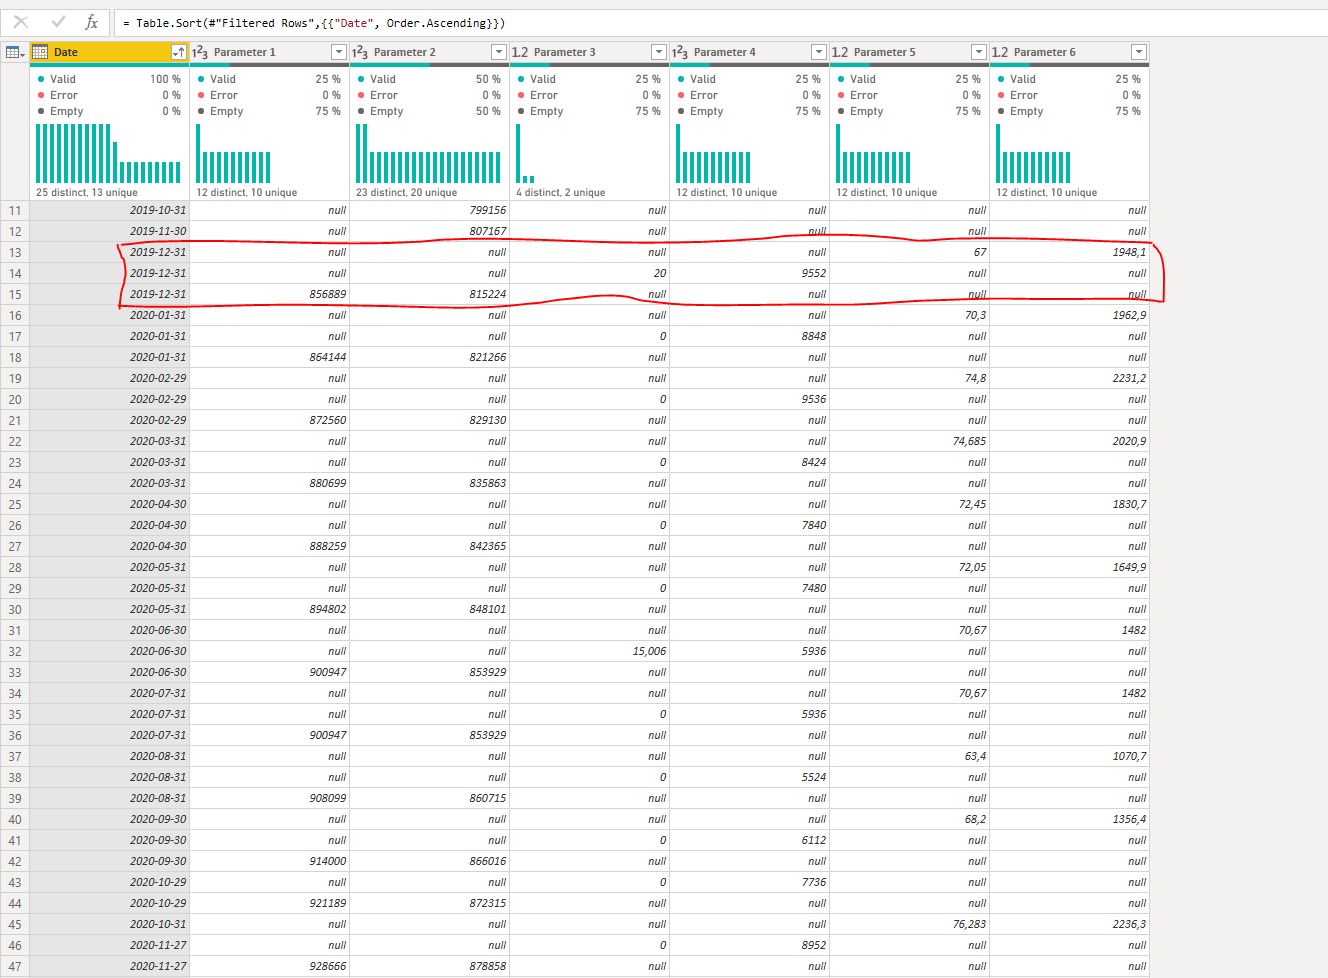Click the 123 type icon of Parameter 2
This screenshot has width=1328, height=978.
click(360, 52)
